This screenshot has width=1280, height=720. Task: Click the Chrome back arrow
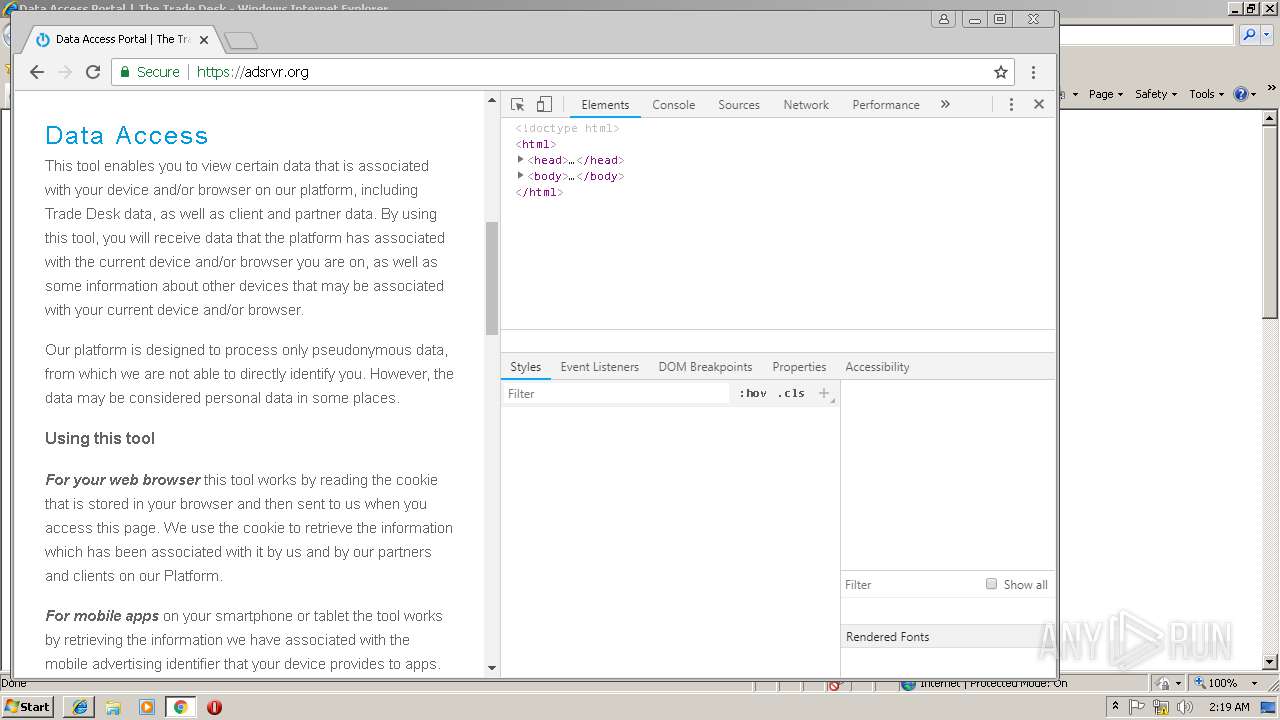[37, 72]
